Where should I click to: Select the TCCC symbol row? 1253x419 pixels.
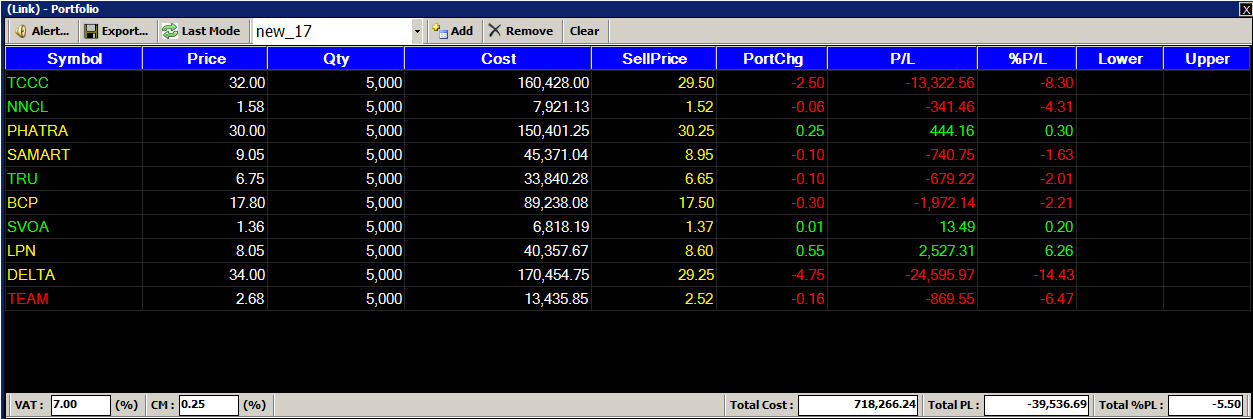(x=628, y=83)
